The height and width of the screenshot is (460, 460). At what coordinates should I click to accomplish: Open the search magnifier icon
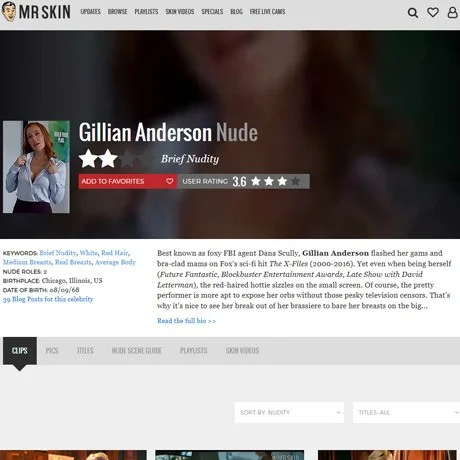point(413,13)
